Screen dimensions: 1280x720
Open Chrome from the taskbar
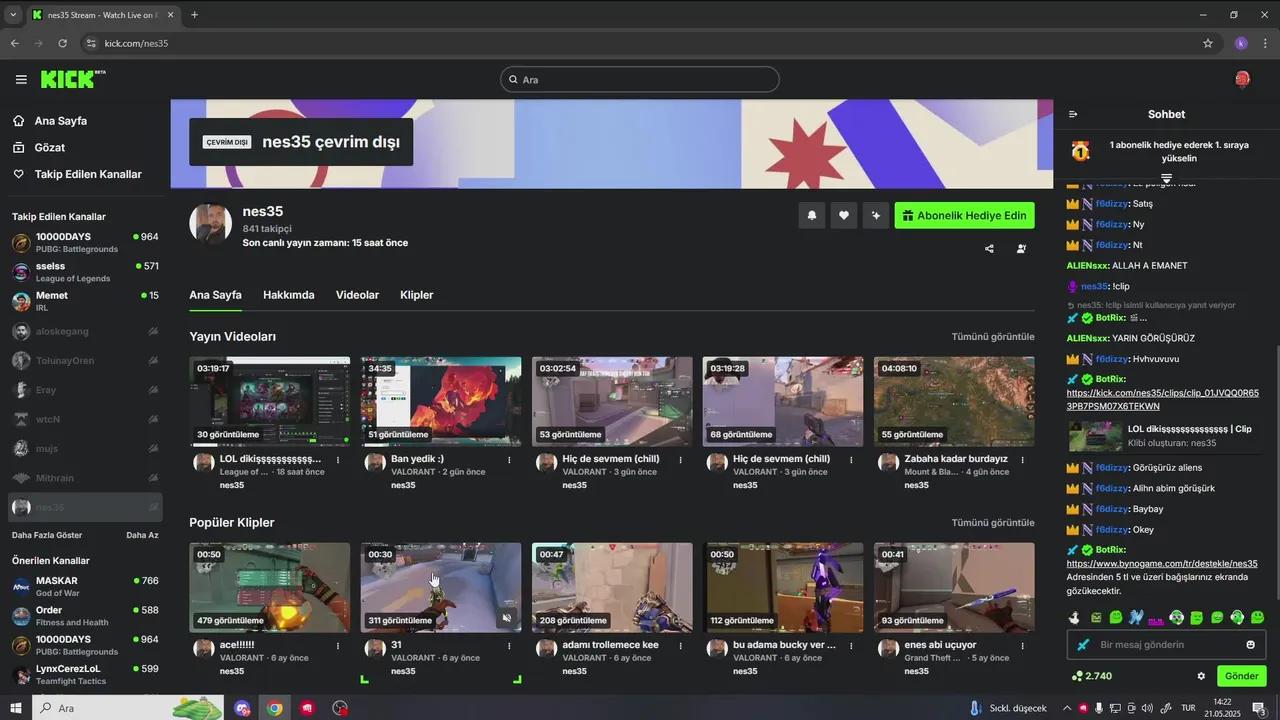[x=274, y=708]
